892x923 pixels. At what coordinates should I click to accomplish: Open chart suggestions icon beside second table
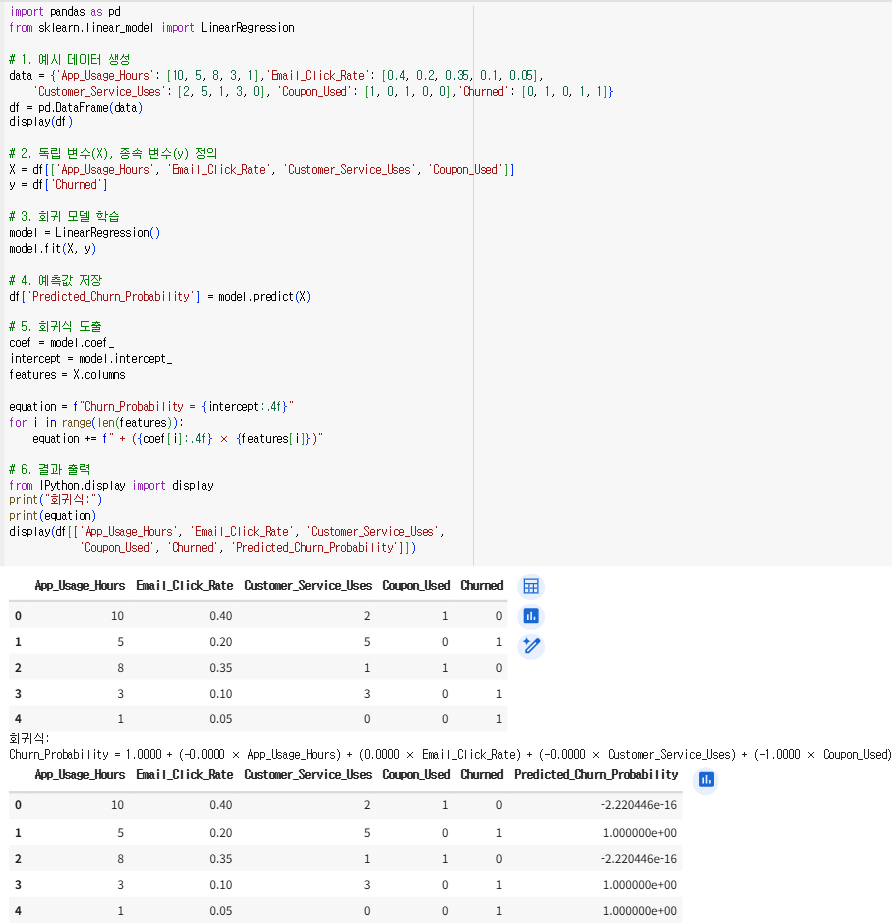tap(706, 780)
